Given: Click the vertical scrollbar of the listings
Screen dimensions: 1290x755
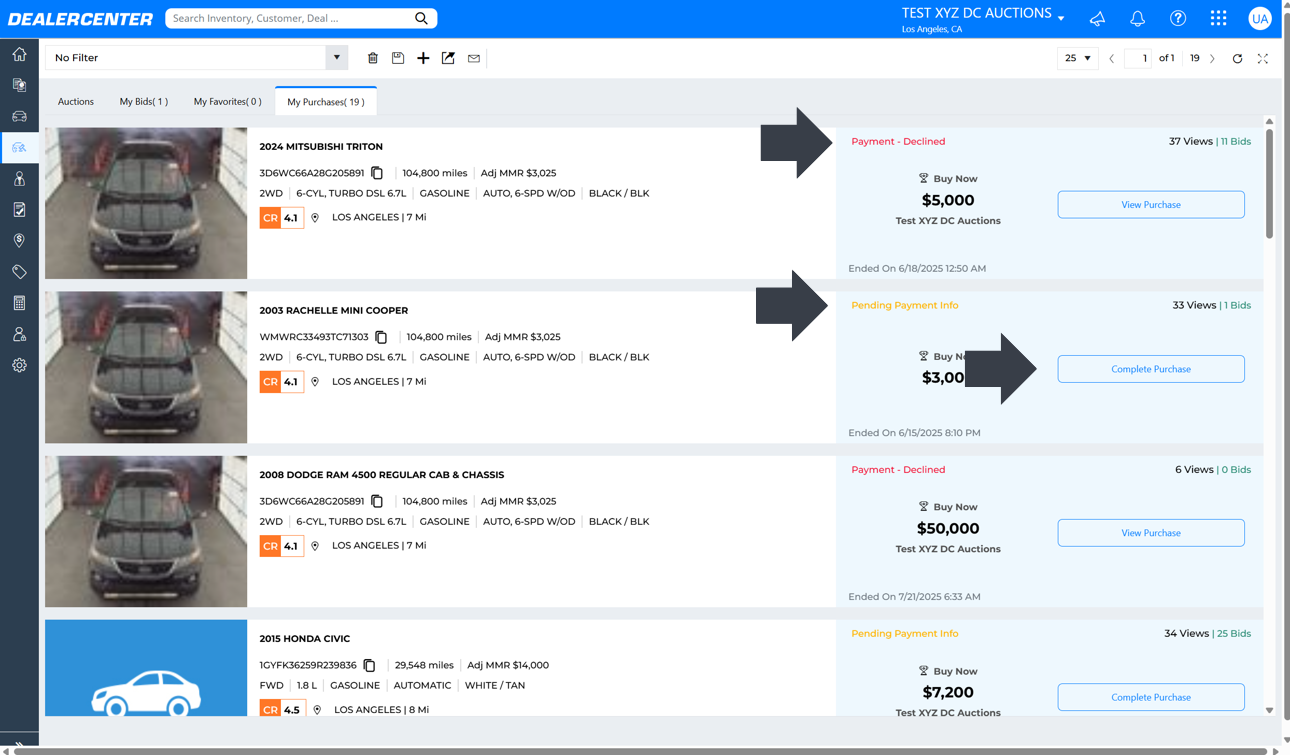Looking at the screenshot, I should coord(1269,183).
